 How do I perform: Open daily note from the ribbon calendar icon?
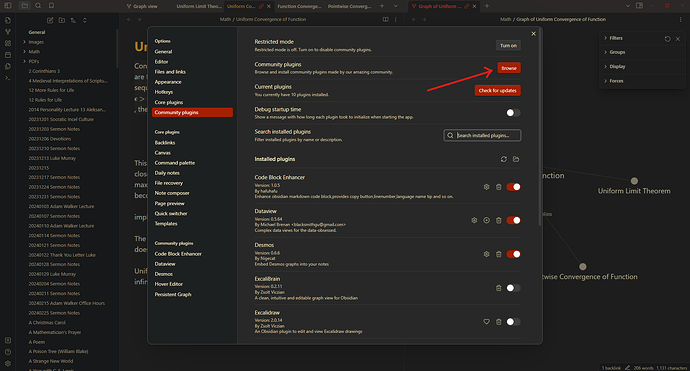click(x=8, y=55)
